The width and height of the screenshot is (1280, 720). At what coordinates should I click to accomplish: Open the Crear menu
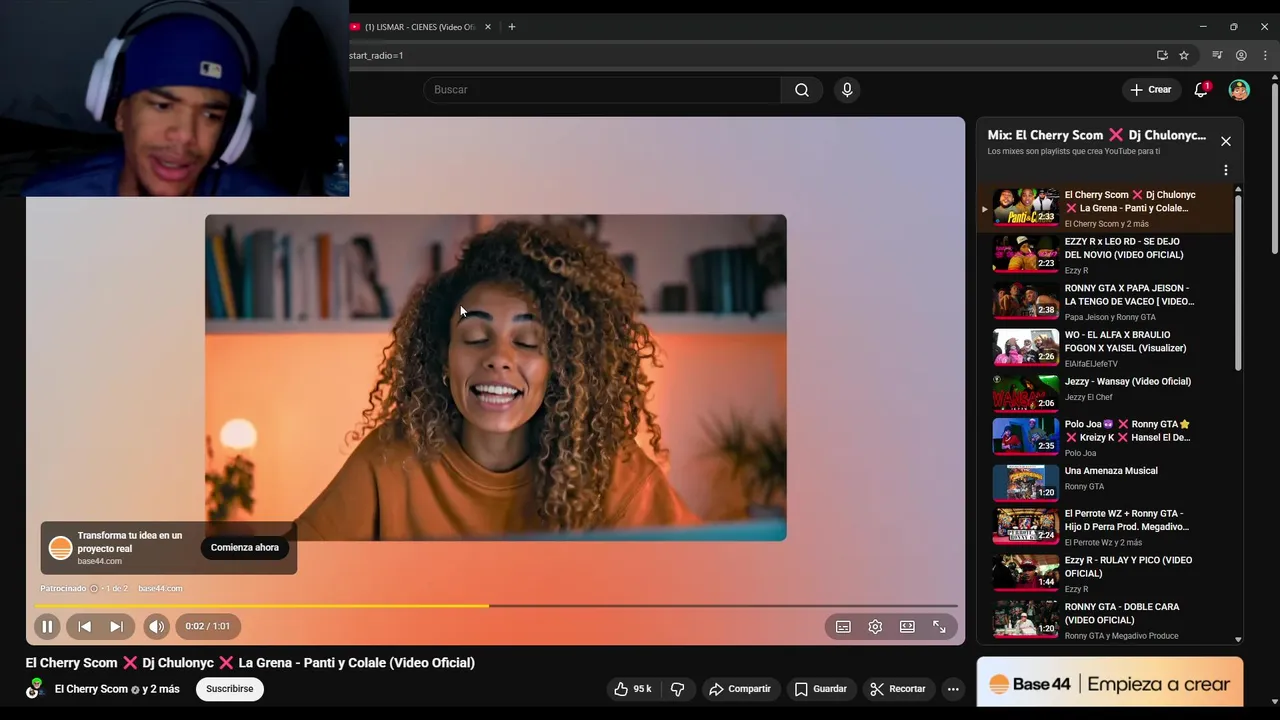(x=1150, y=90)
